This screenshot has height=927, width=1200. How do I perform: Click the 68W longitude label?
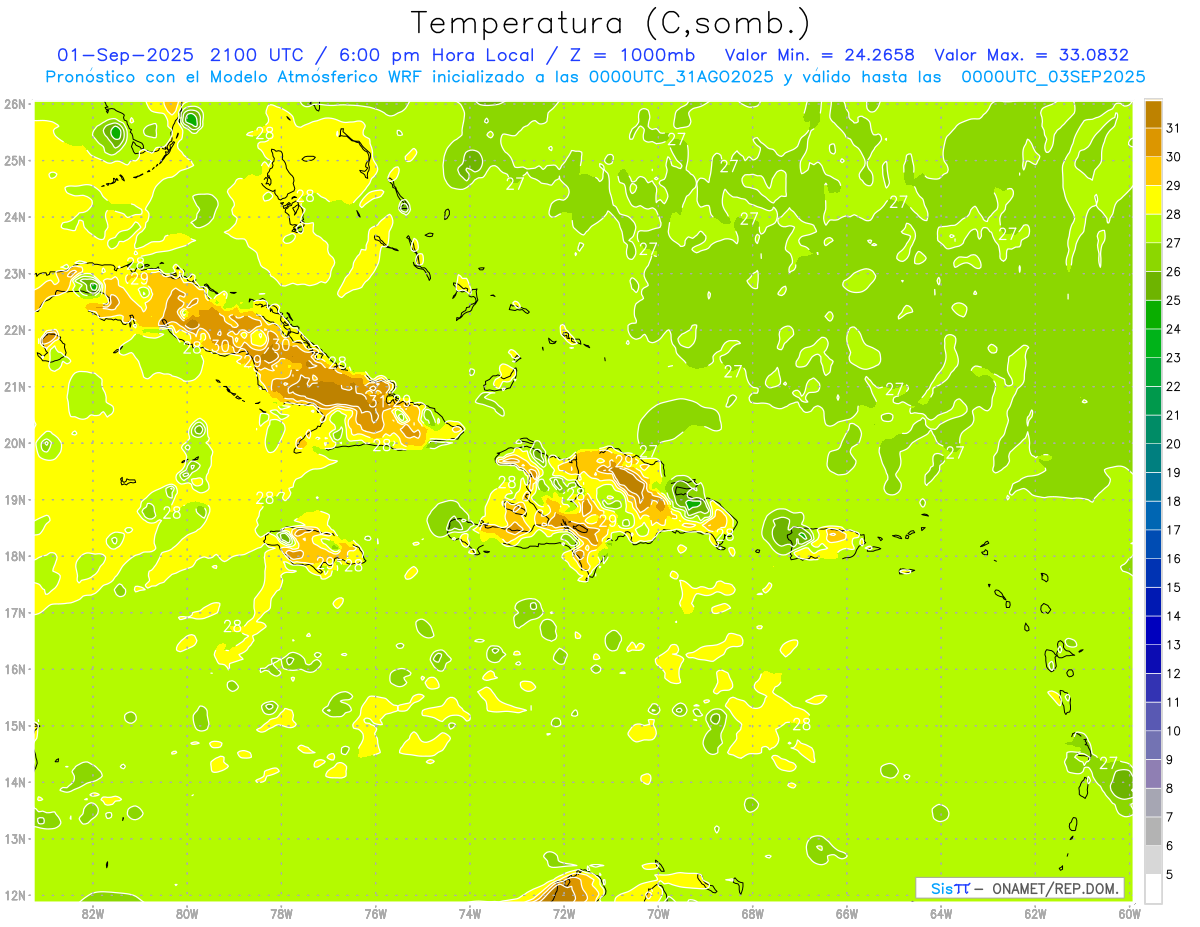pyautogui.click(x=753, y=913)
